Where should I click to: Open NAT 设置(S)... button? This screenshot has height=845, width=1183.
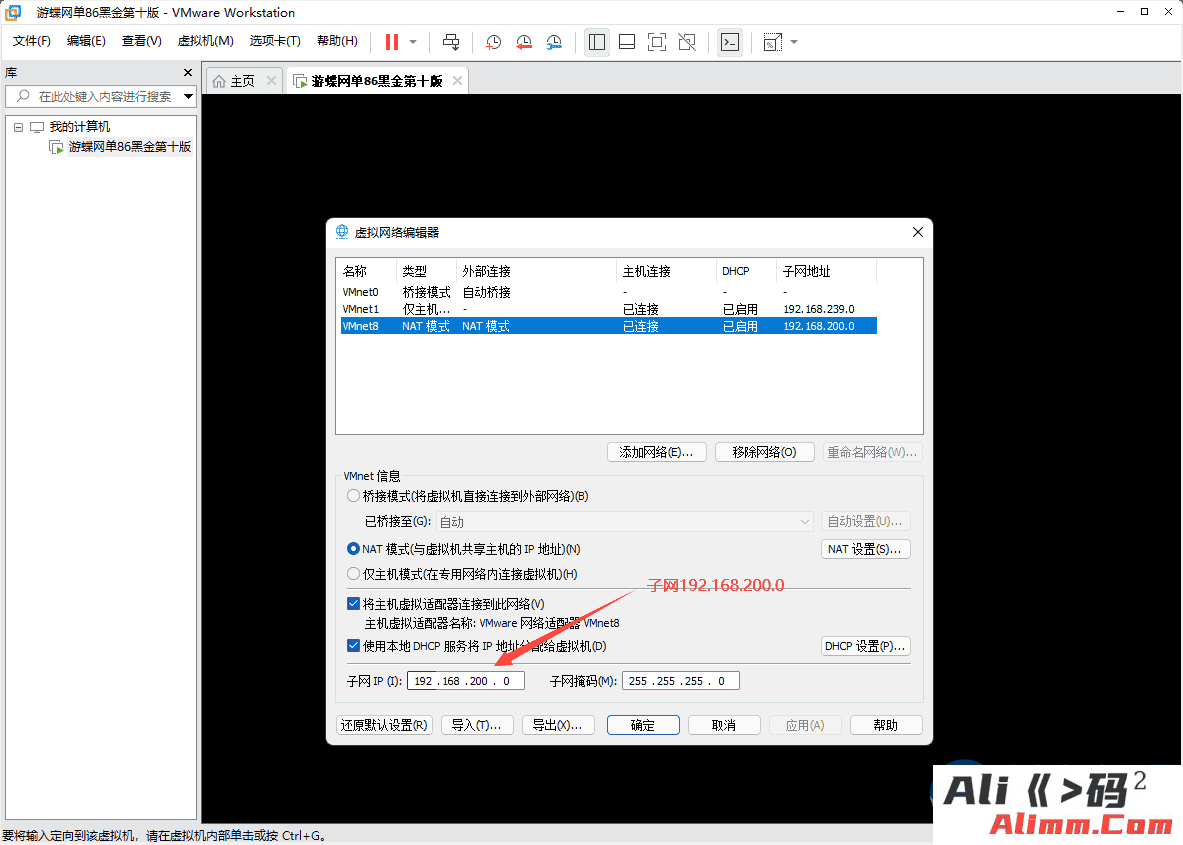(865, 548)
